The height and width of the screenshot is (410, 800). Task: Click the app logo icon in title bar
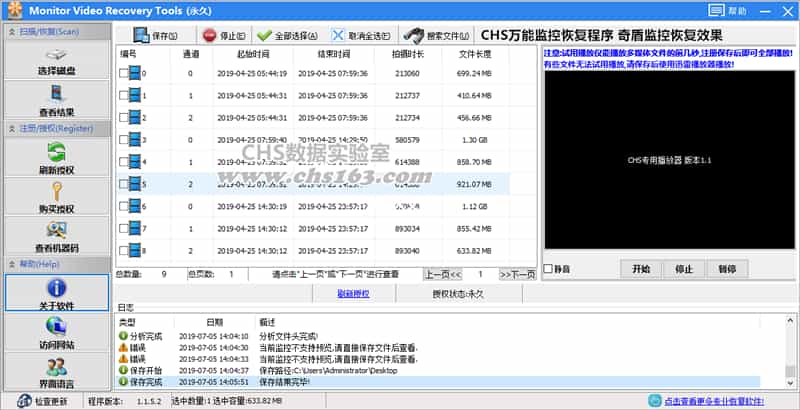pos(14,10)
